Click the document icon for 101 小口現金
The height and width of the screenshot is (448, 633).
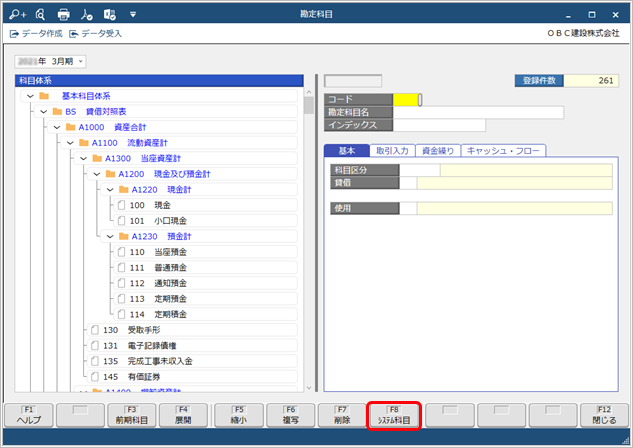tap(122, 221)
